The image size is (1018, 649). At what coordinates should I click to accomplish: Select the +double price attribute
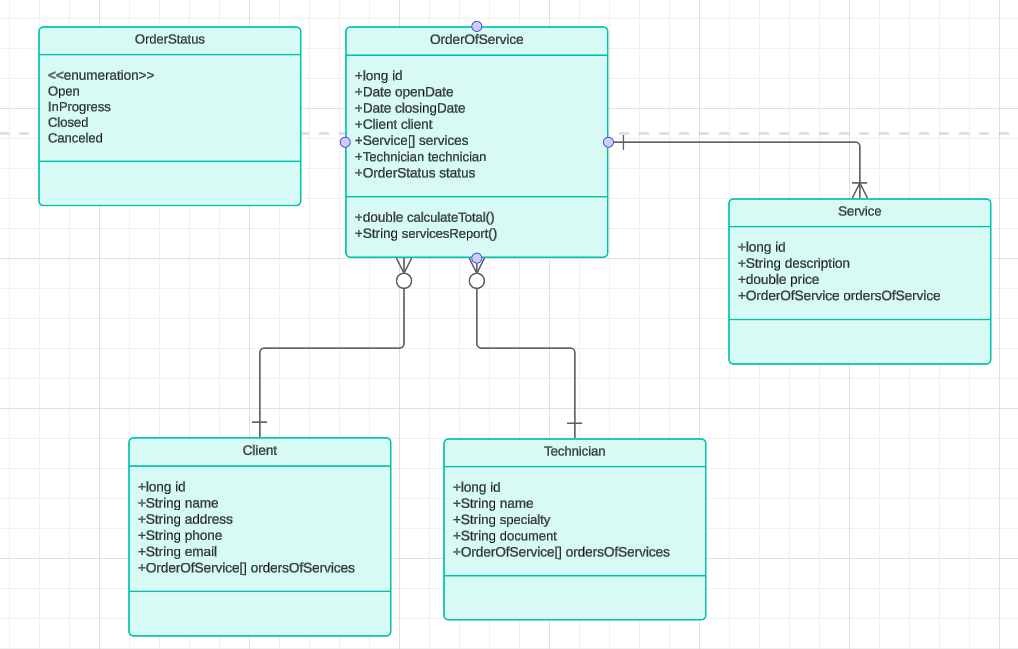778,280
